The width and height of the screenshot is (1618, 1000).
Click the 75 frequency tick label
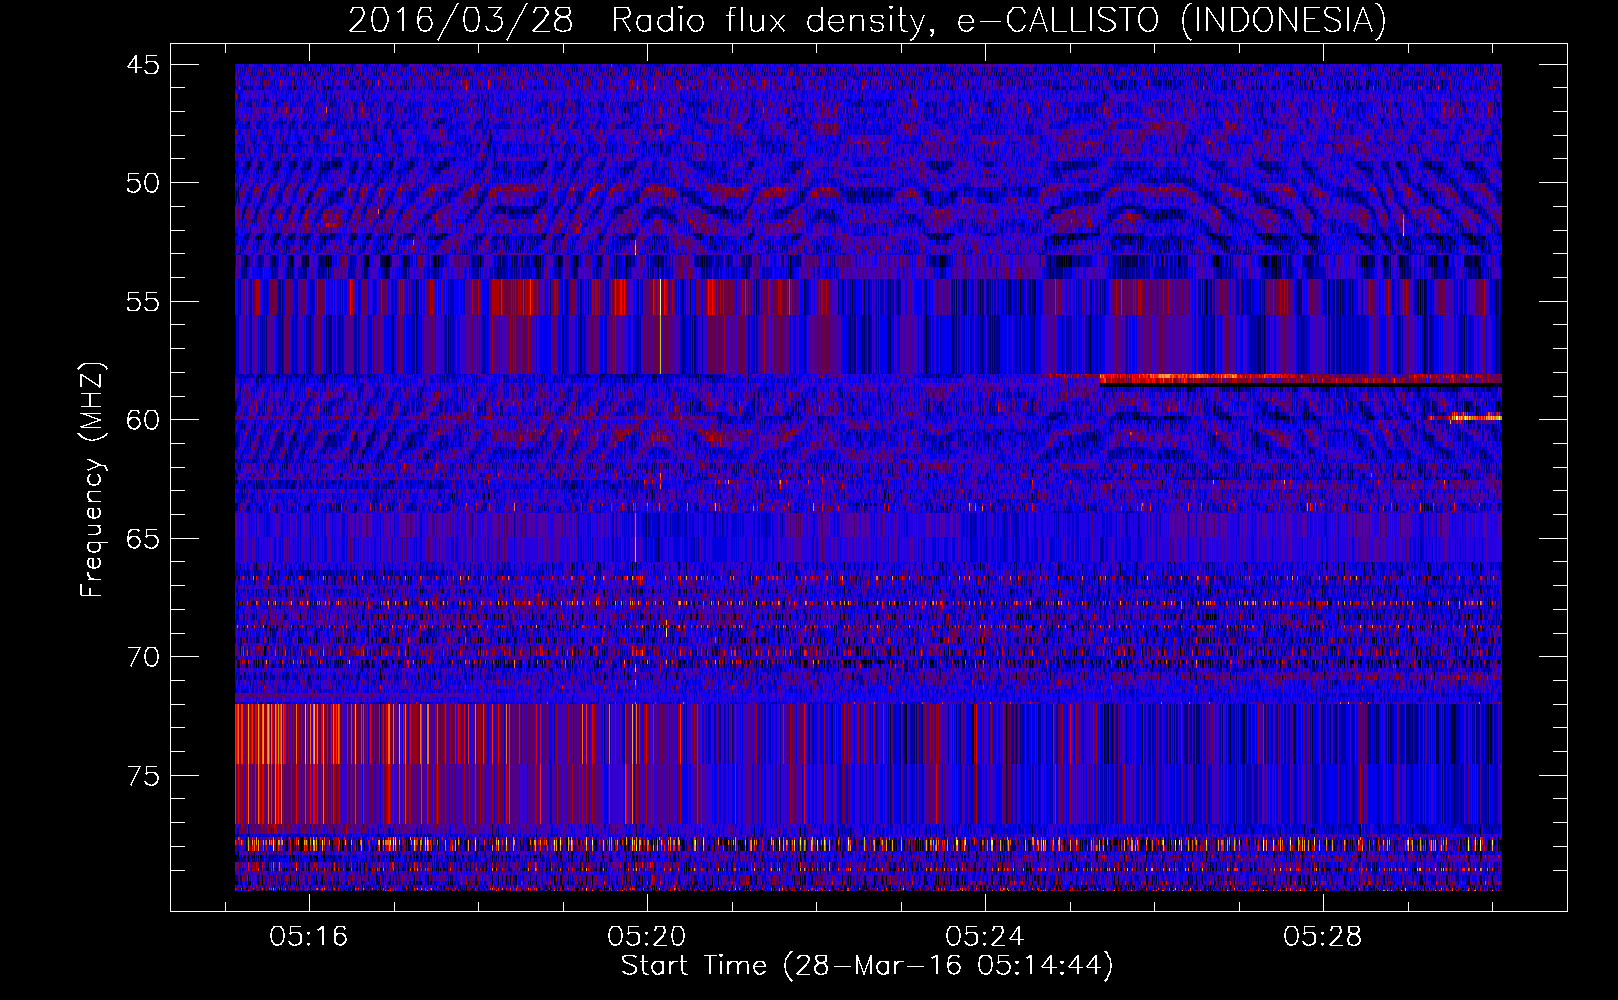pyautogui.click(x=142, y=776)
